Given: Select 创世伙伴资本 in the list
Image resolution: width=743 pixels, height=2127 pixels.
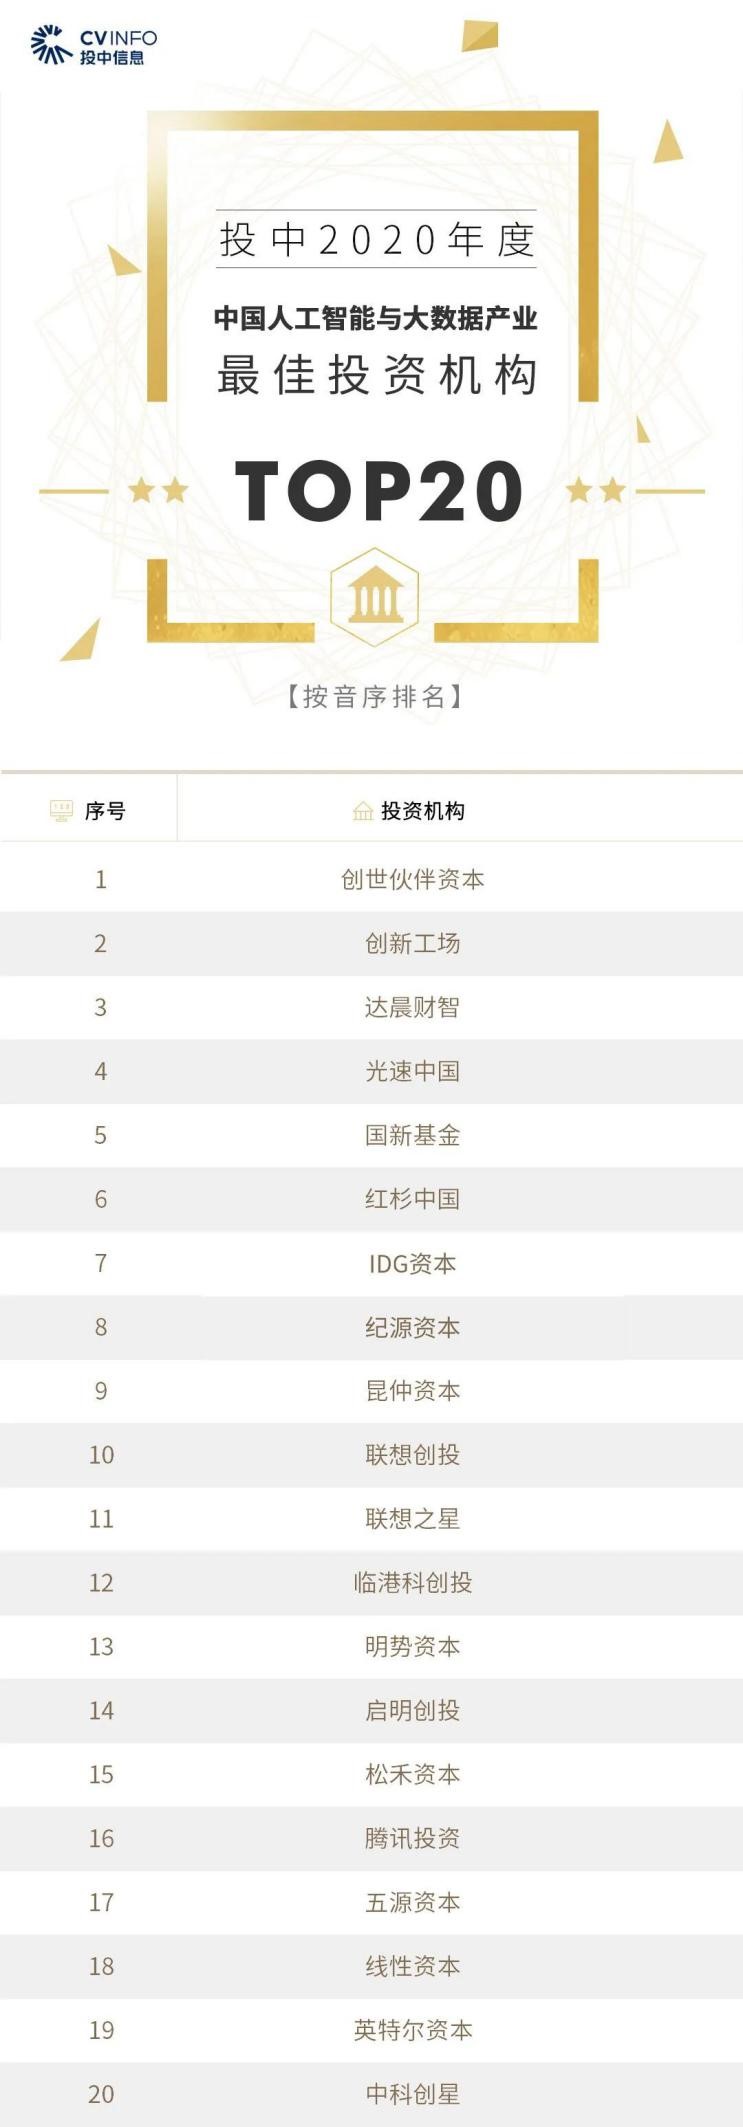Looking at the screenshot, I should [412, 879].
